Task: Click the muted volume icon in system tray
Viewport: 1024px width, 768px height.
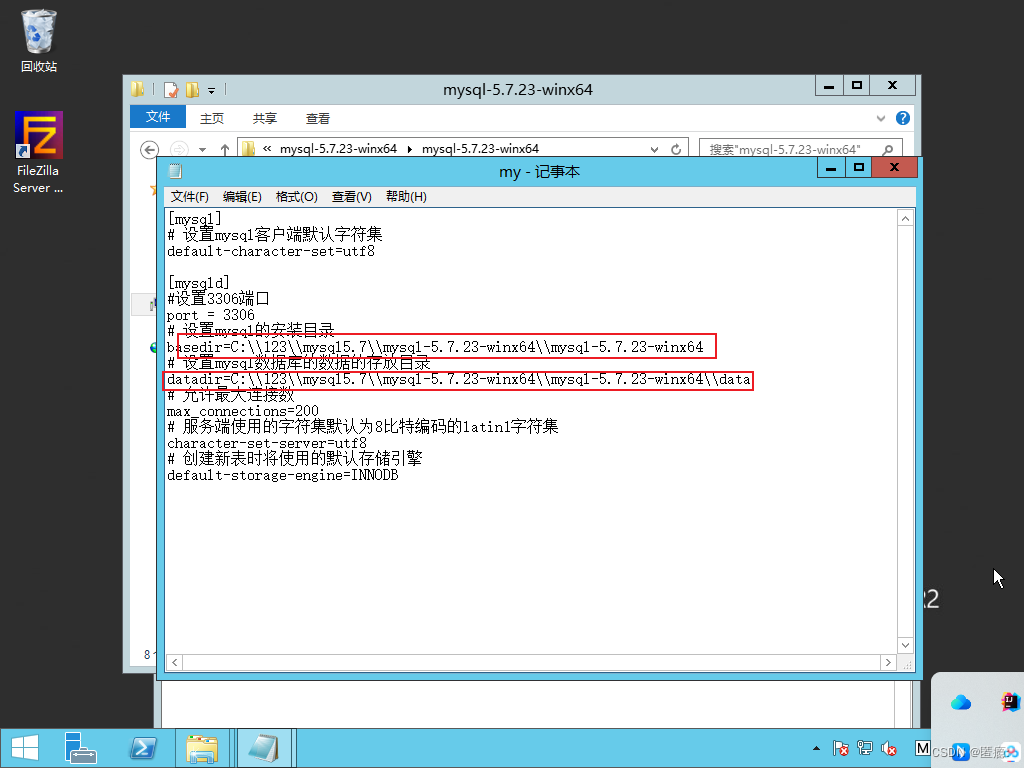Action: pos(889,748)
